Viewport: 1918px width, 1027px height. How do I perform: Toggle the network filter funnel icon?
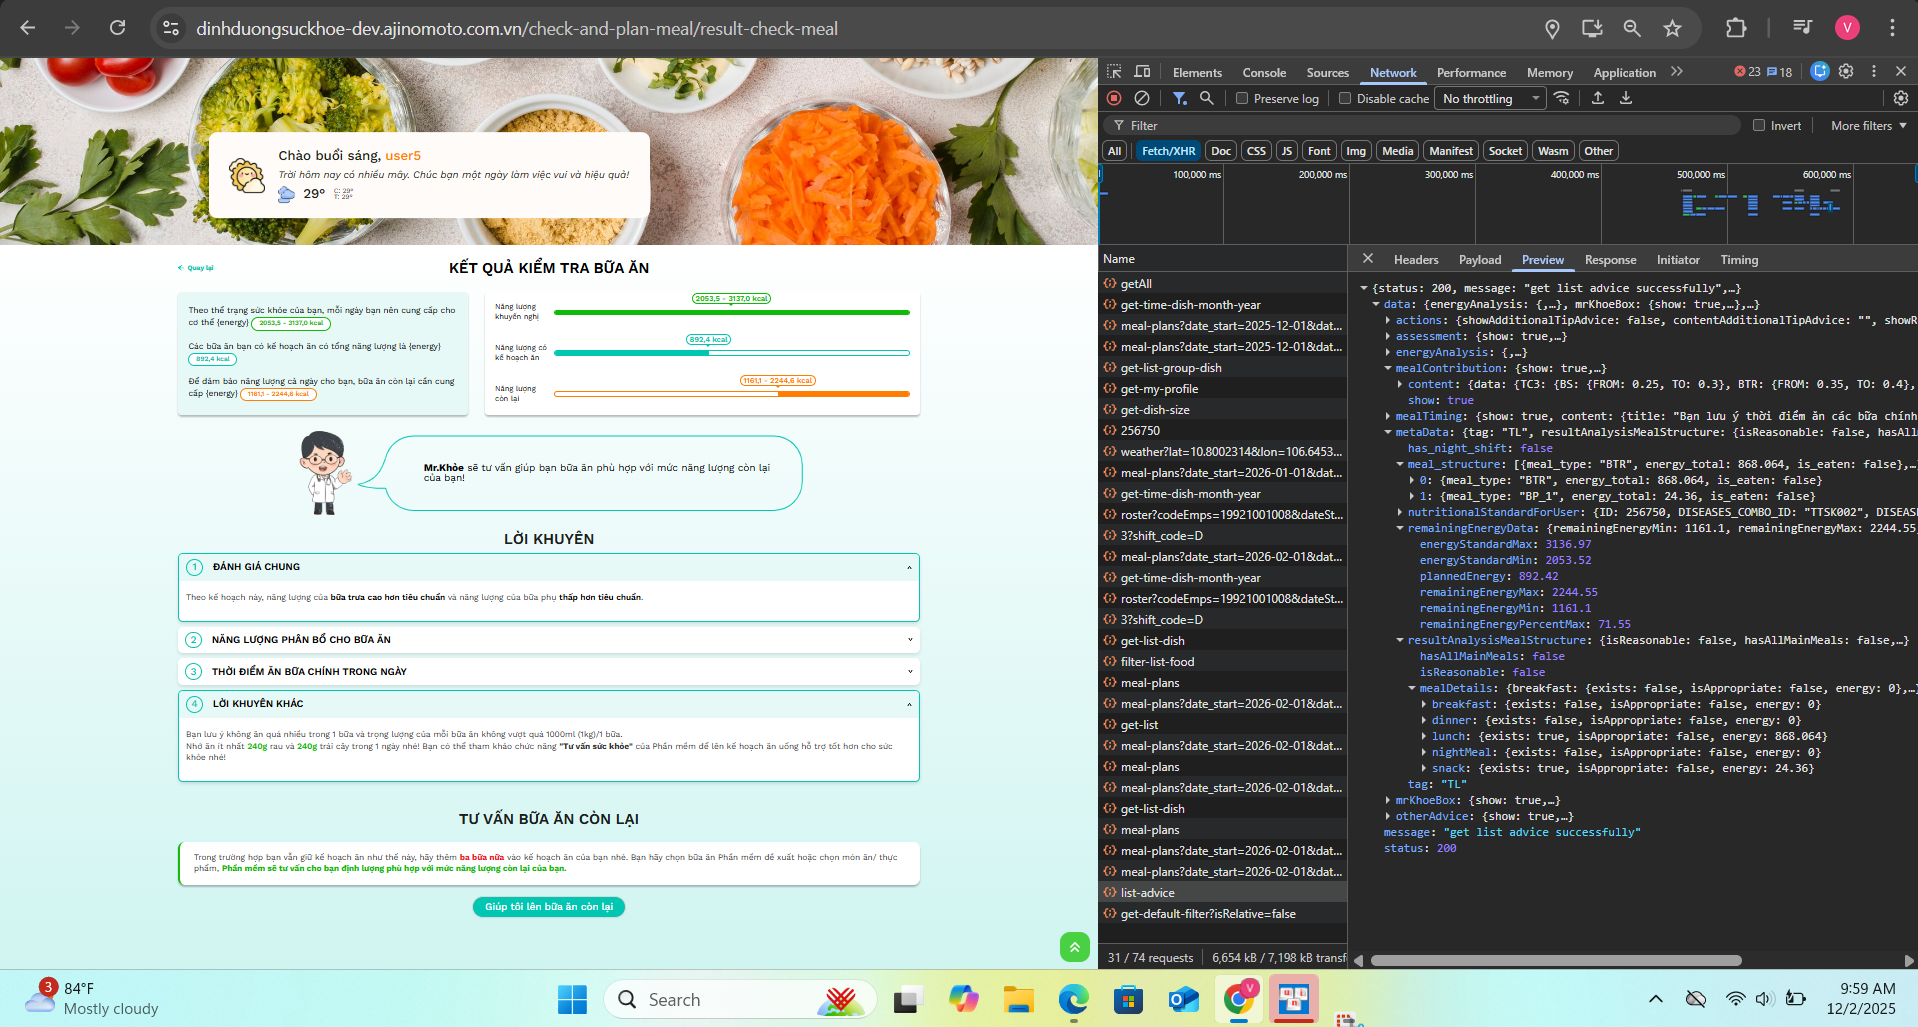[x=1180, y=98]
